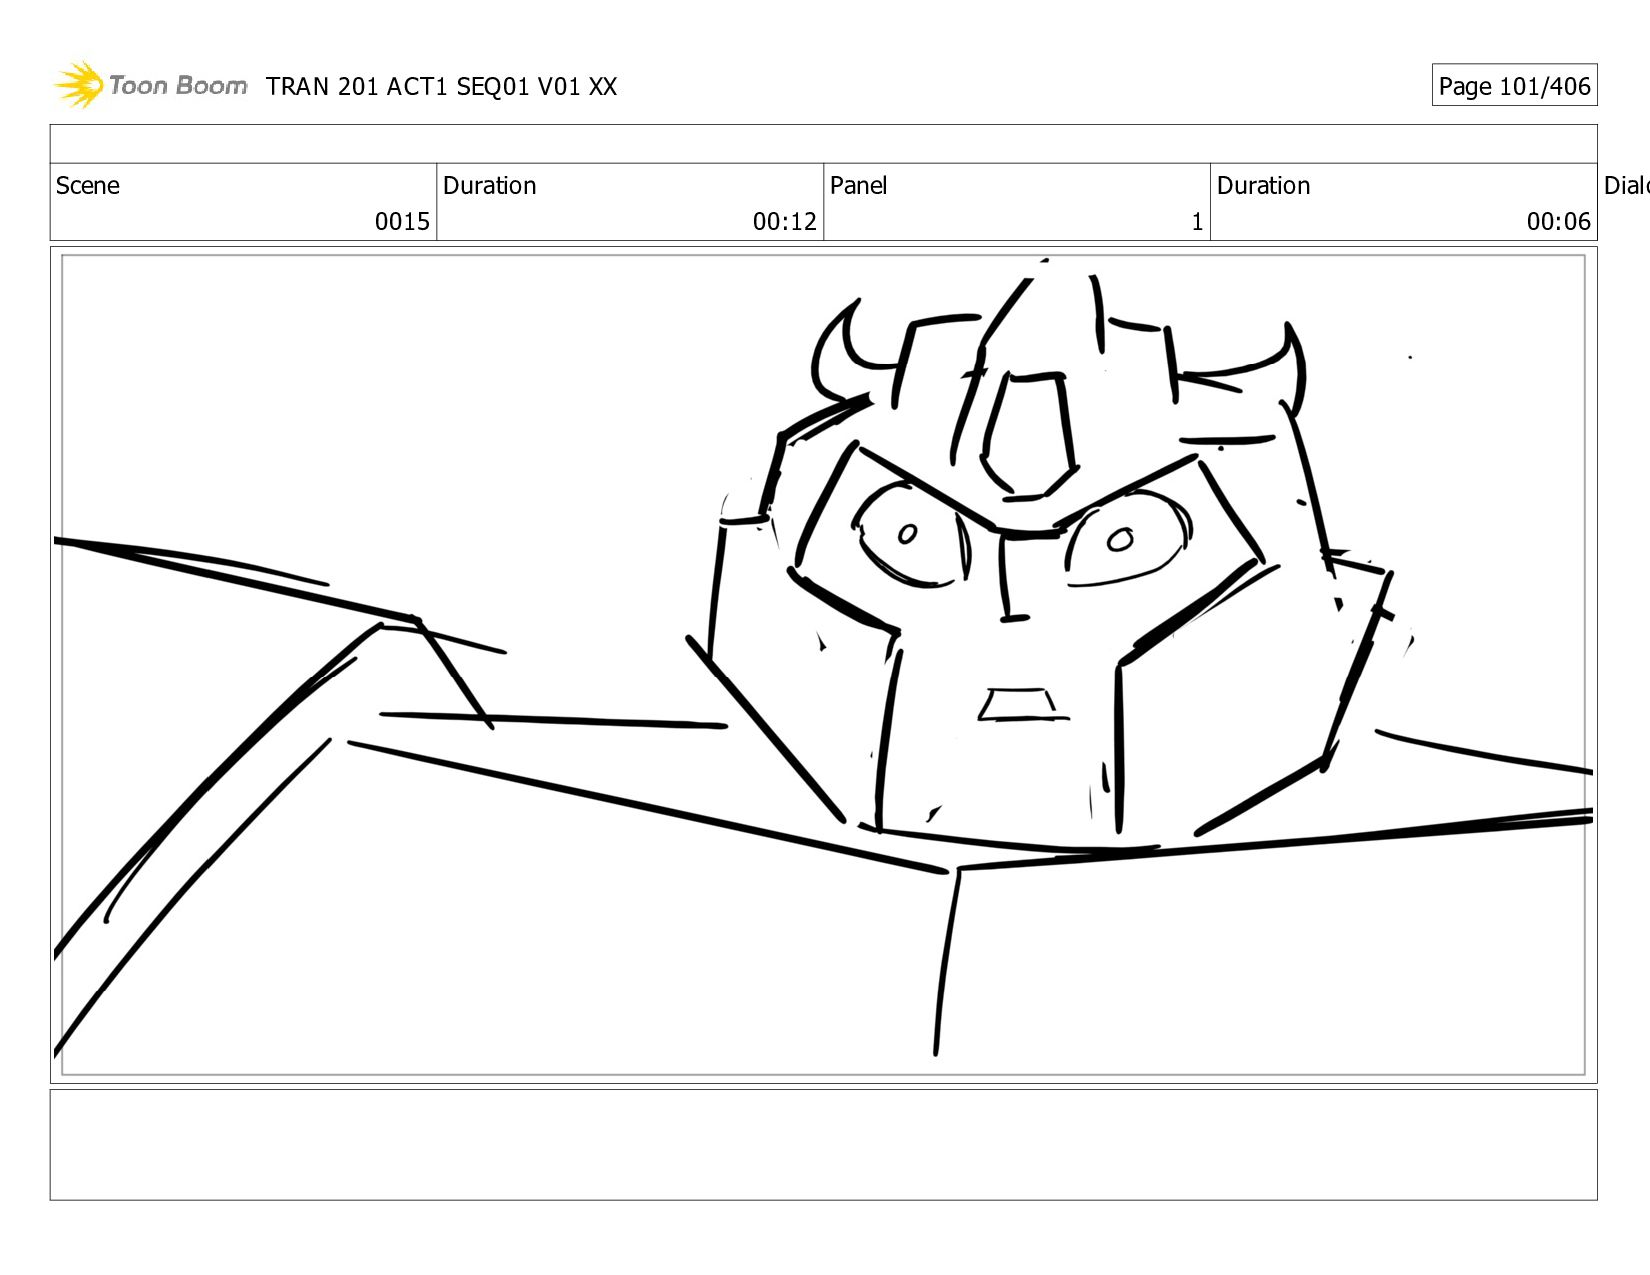1650x1275 pixels.
Task: Select the scene duration value 00:12
Action: (x=785, y=221)
